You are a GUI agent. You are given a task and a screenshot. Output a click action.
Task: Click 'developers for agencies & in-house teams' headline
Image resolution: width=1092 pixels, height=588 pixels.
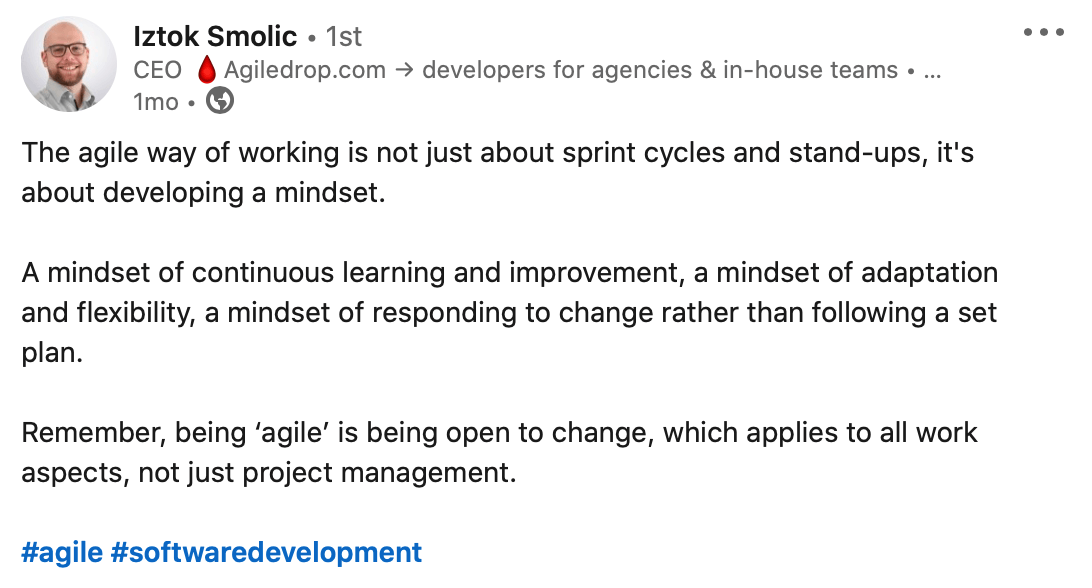(660, 70)
